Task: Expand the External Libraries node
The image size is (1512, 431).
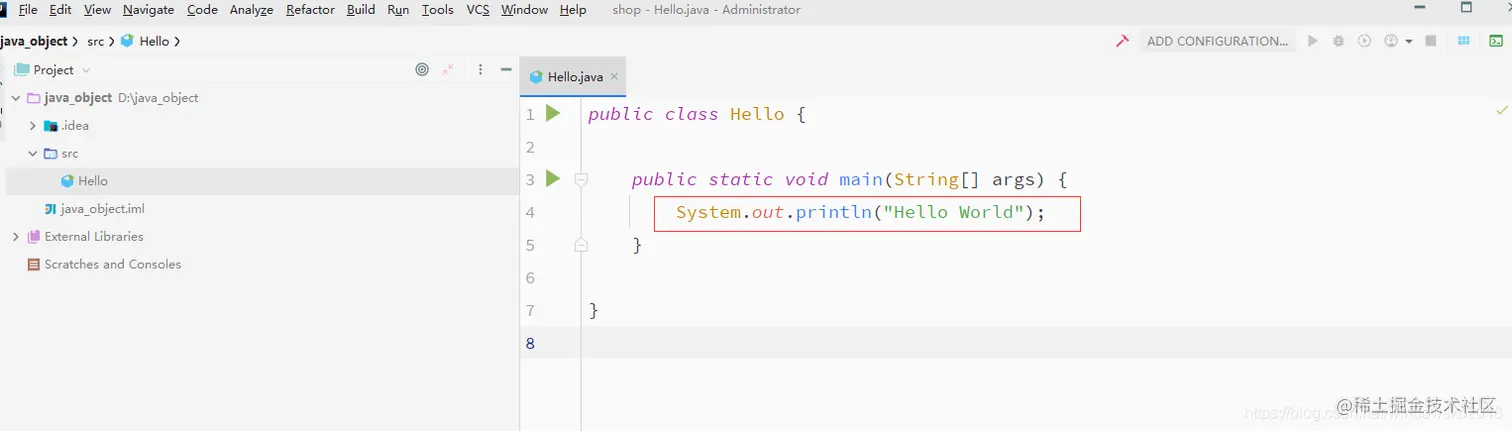Action: coord(16,237)
